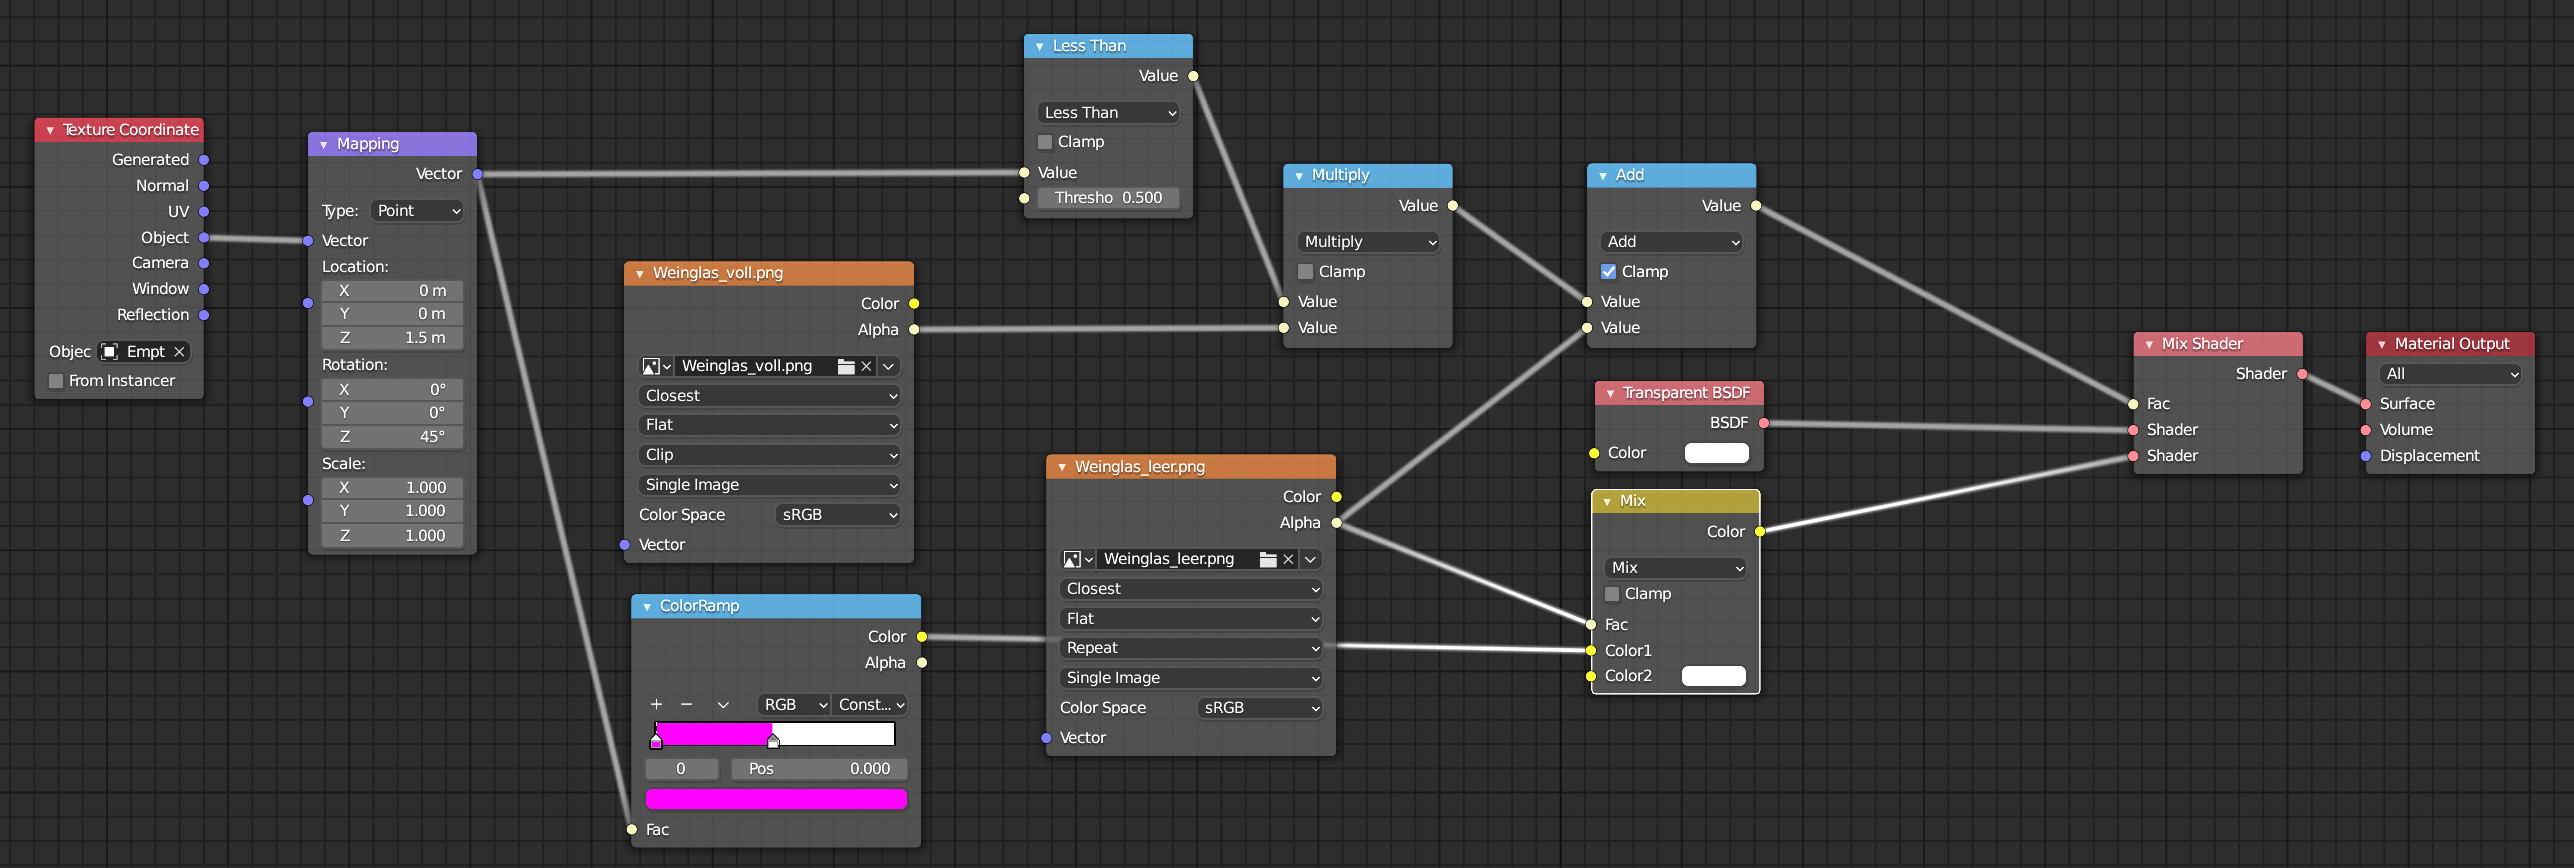The width and height of the screenshot is (2574, 868).
Task: Click ColorRamp stop index 0 field
Action: [682, 769]
